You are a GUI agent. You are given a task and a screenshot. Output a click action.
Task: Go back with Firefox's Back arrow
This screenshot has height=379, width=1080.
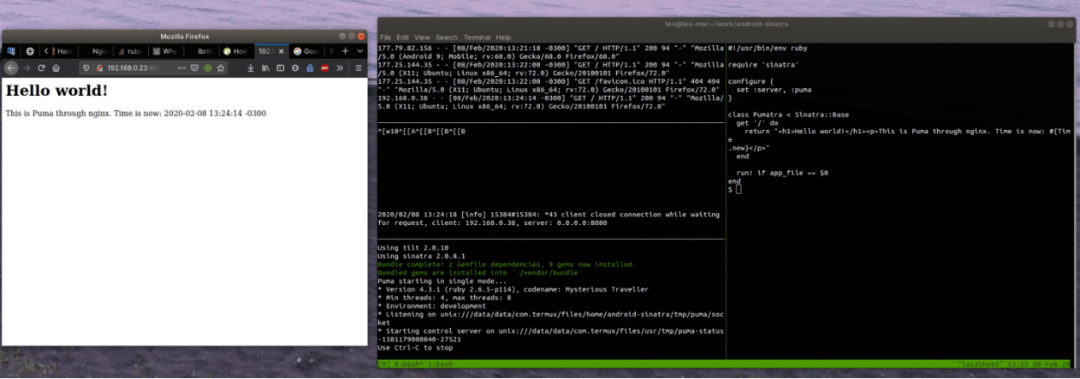pos(10,68)
